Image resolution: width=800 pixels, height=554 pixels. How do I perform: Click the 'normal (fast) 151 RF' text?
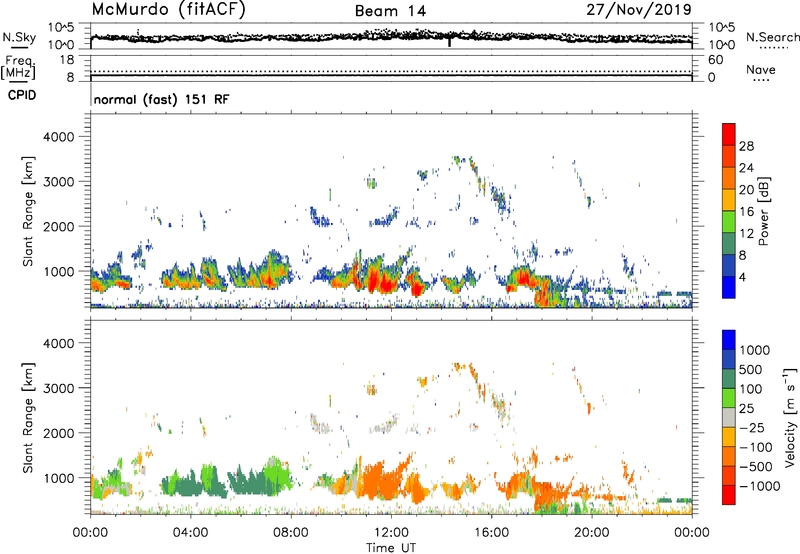click(x=161, y=99)
